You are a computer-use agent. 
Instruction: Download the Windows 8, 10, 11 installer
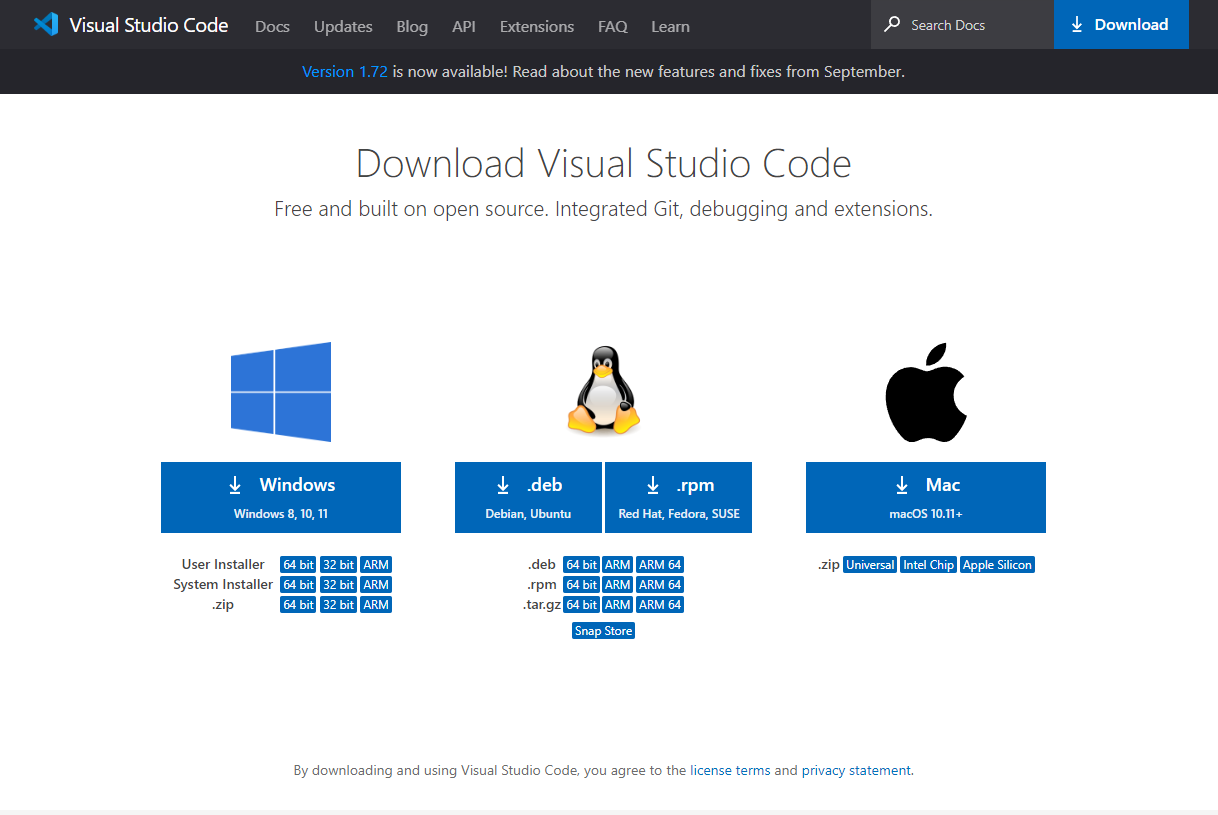(281, 497)
